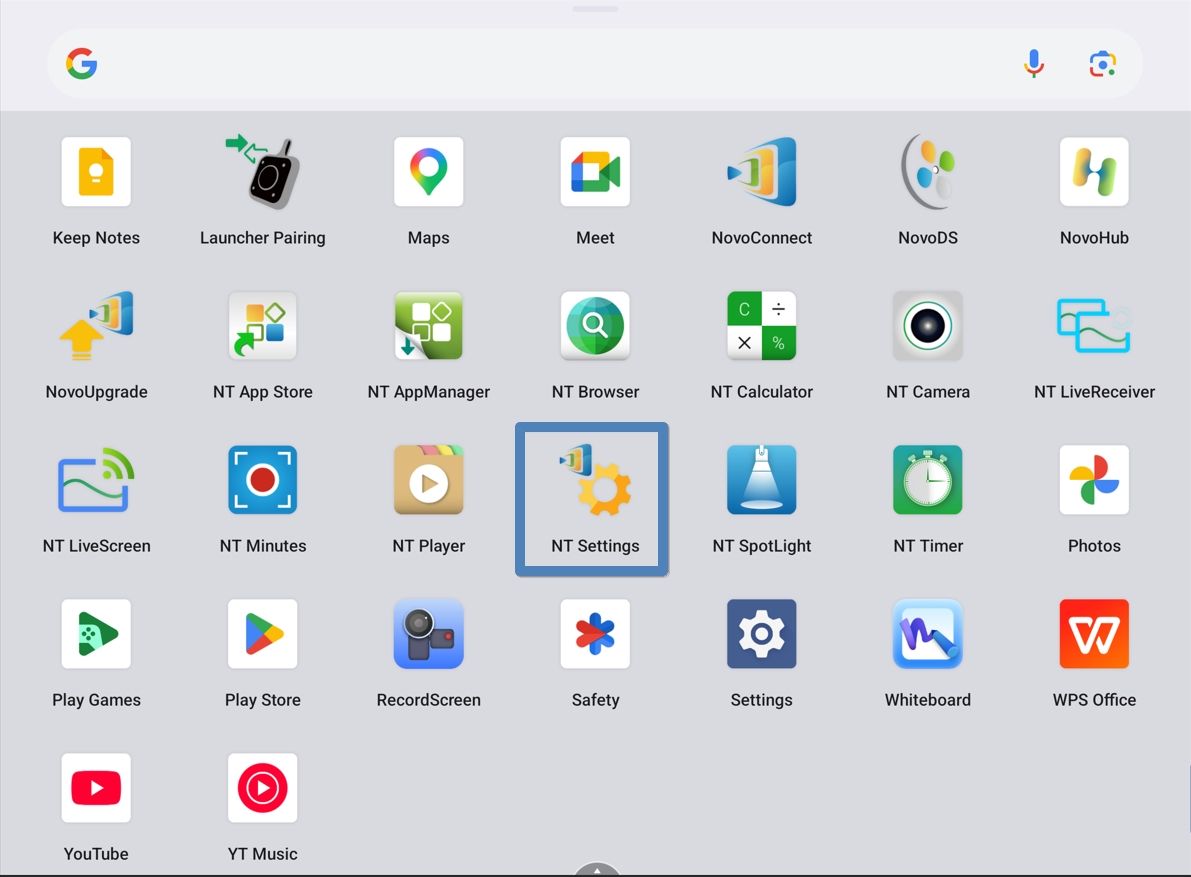The height and width of the screenshot is (877, 1191).
Task: Tap the Google voice search microphone
Action: coord(1033,64)
